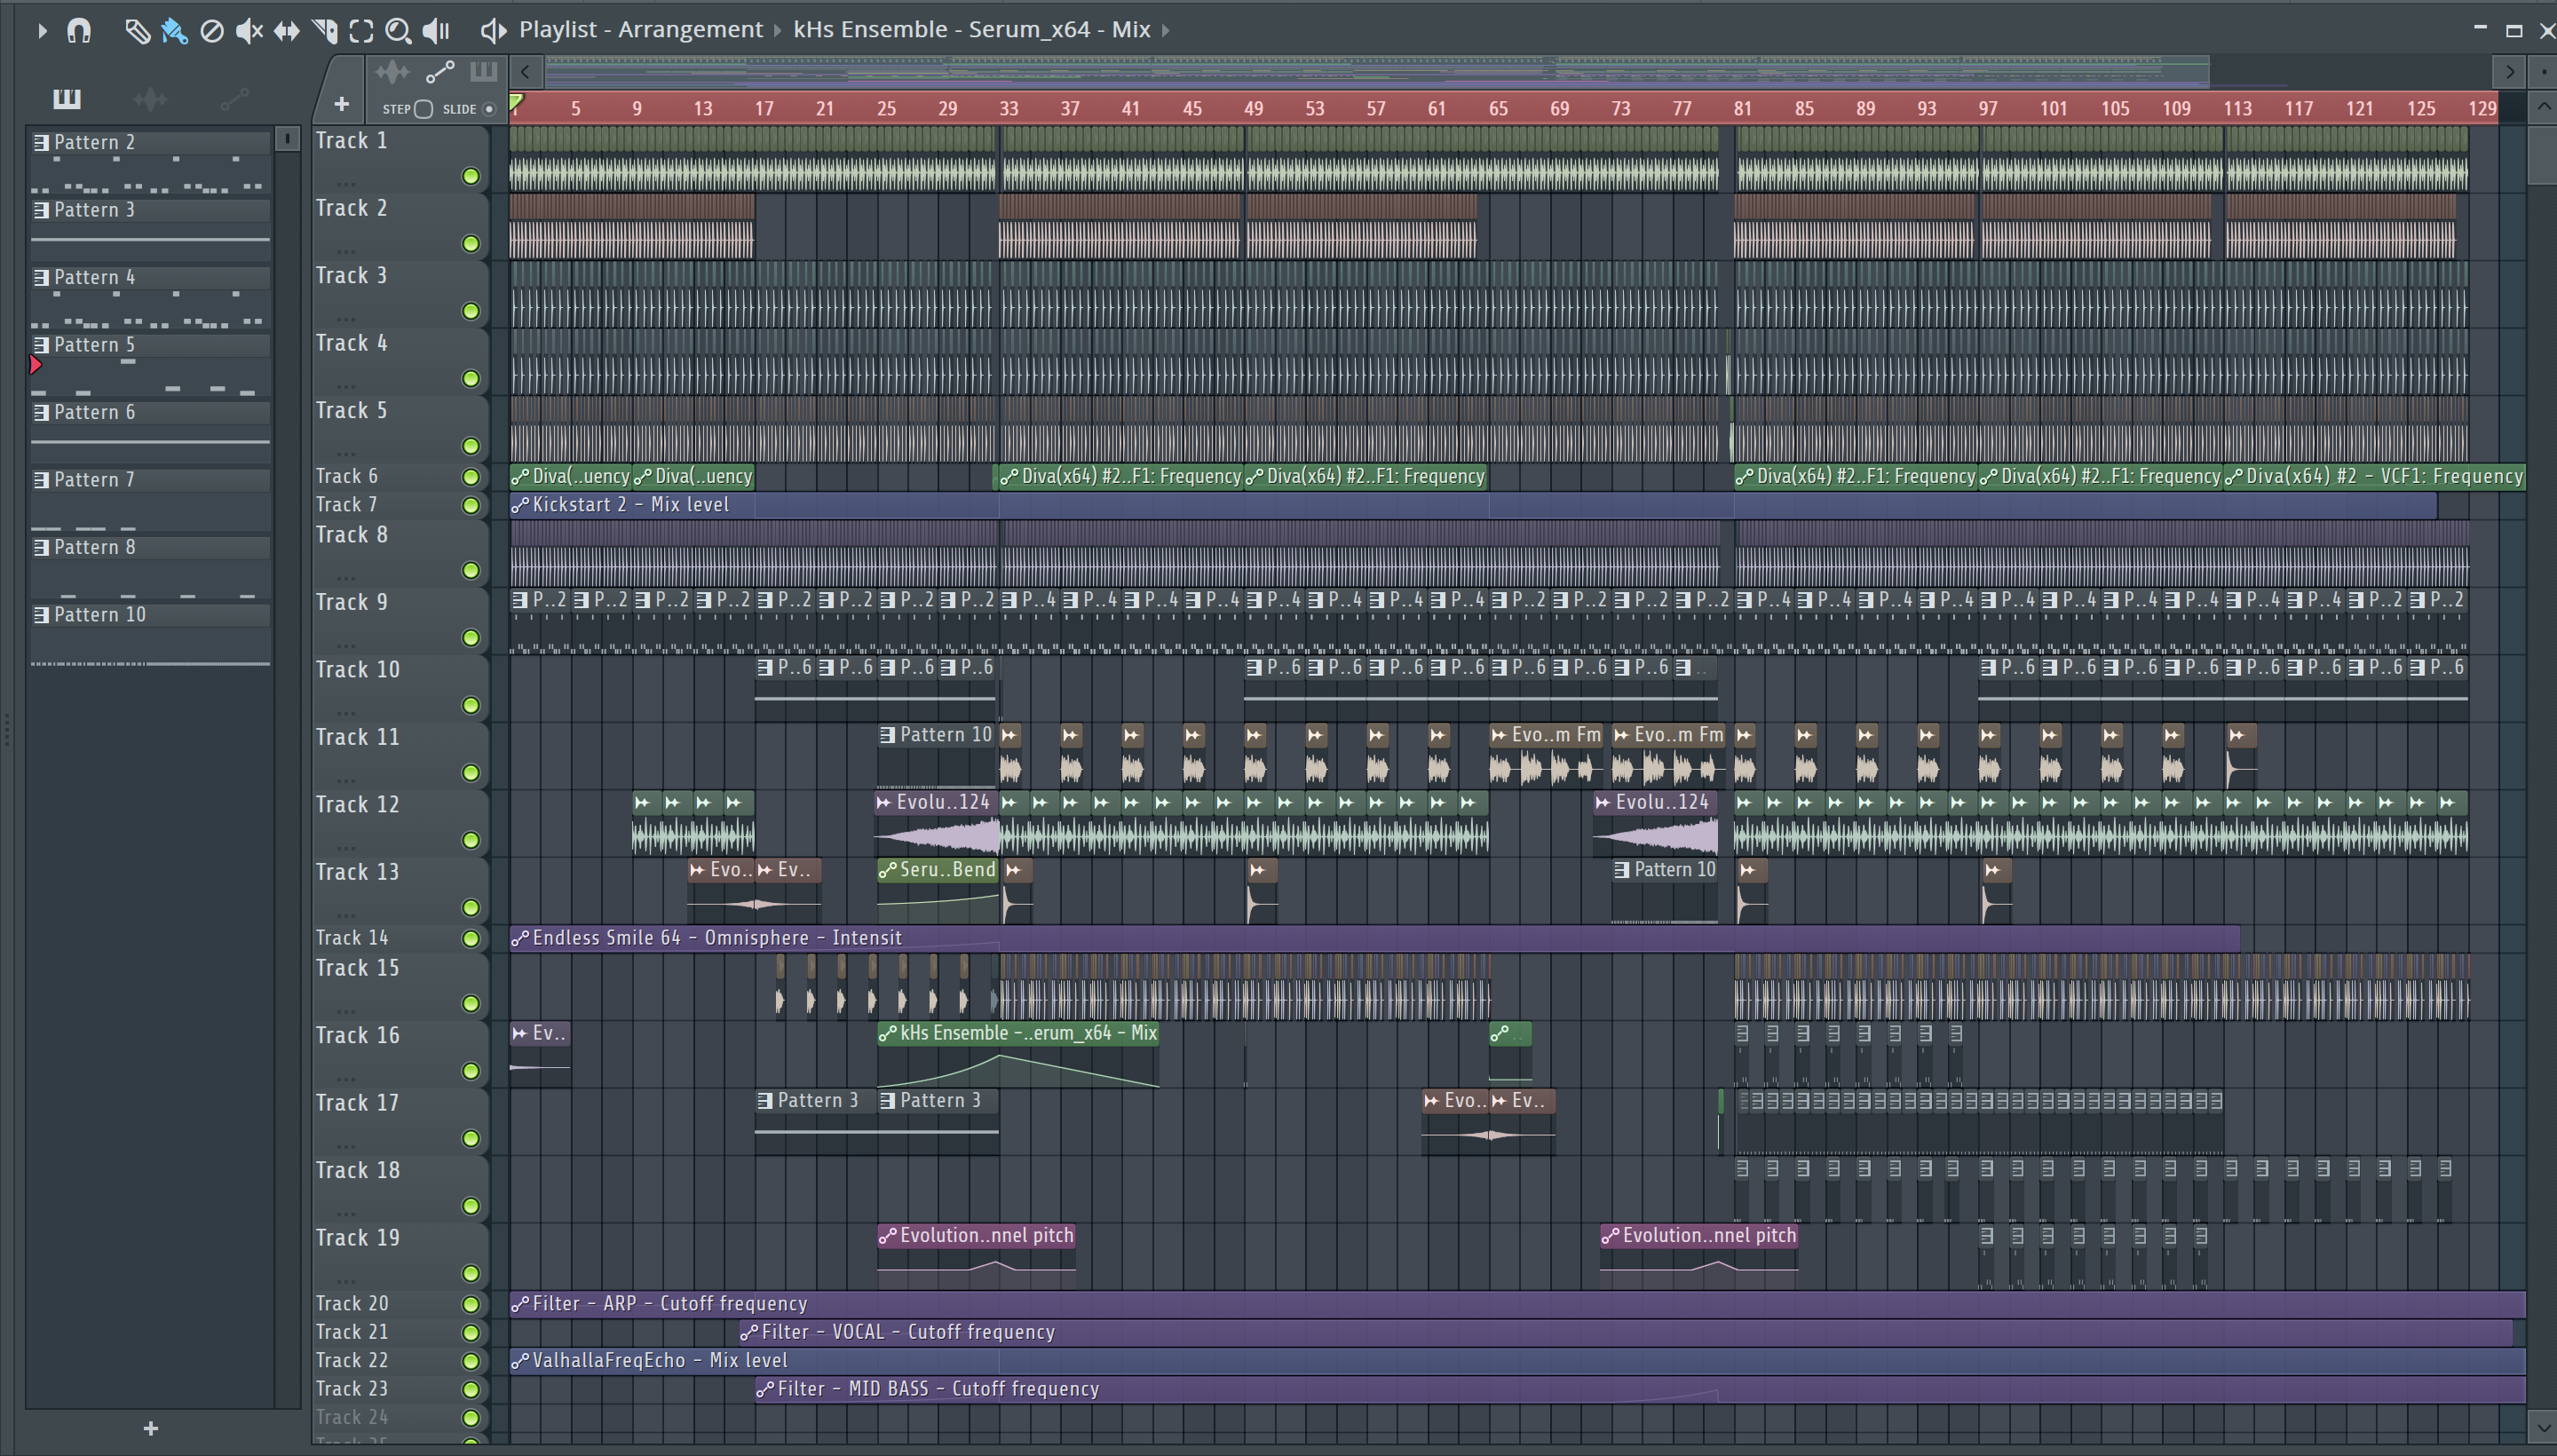
Task: Select the Paint brush tool
Action: coord(174,31)
